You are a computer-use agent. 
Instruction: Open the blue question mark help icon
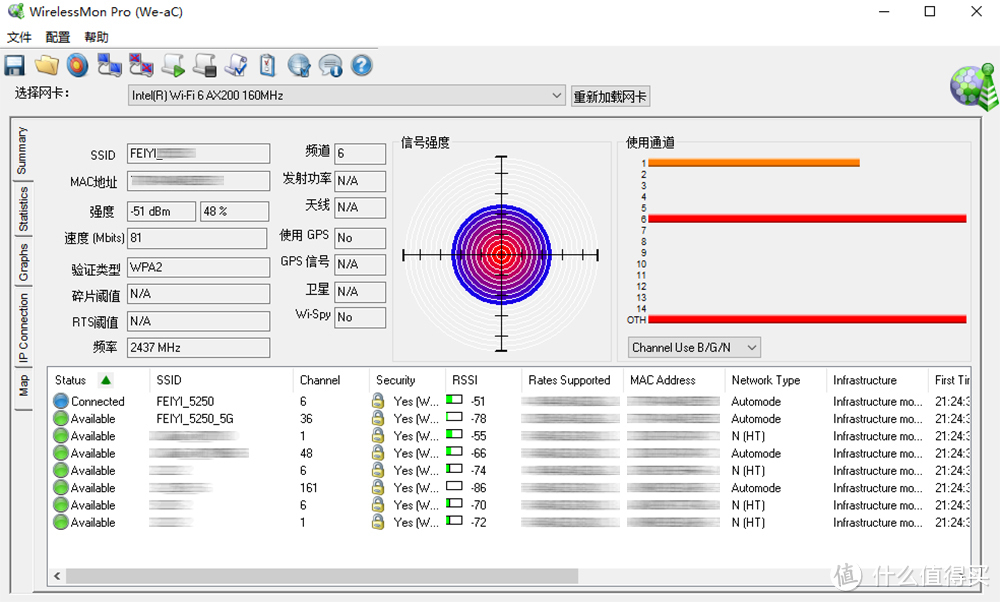361,66
